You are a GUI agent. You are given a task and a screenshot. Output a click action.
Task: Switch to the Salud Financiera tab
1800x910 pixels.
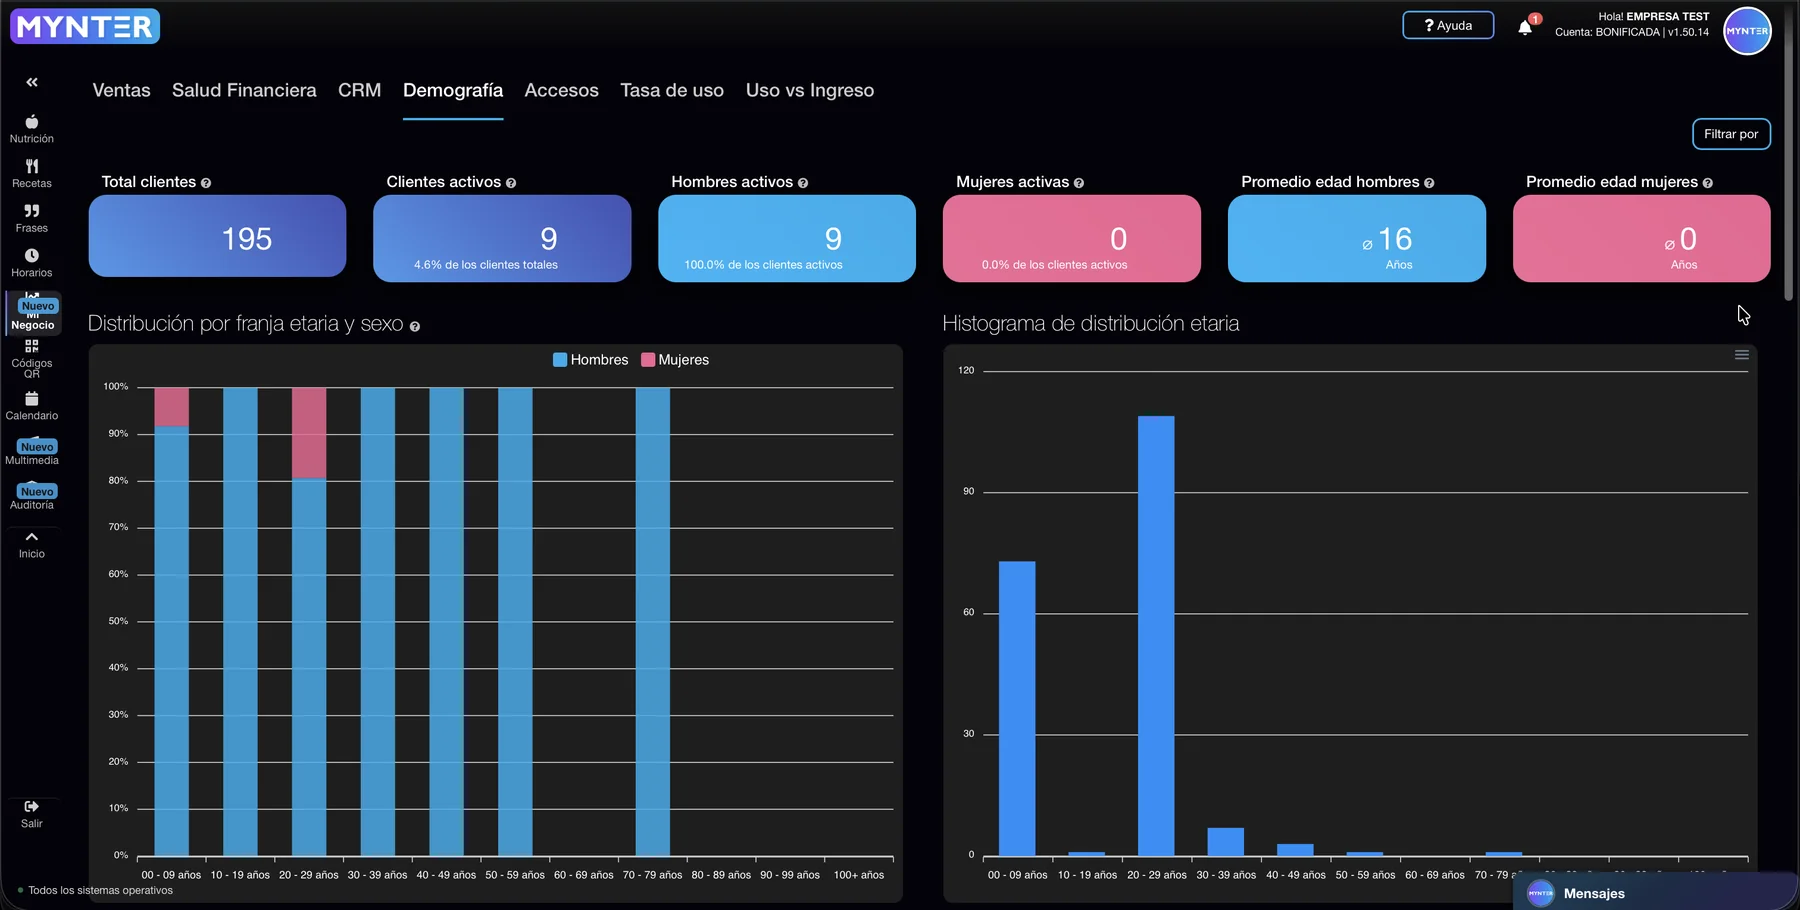[x=244, y=90]
